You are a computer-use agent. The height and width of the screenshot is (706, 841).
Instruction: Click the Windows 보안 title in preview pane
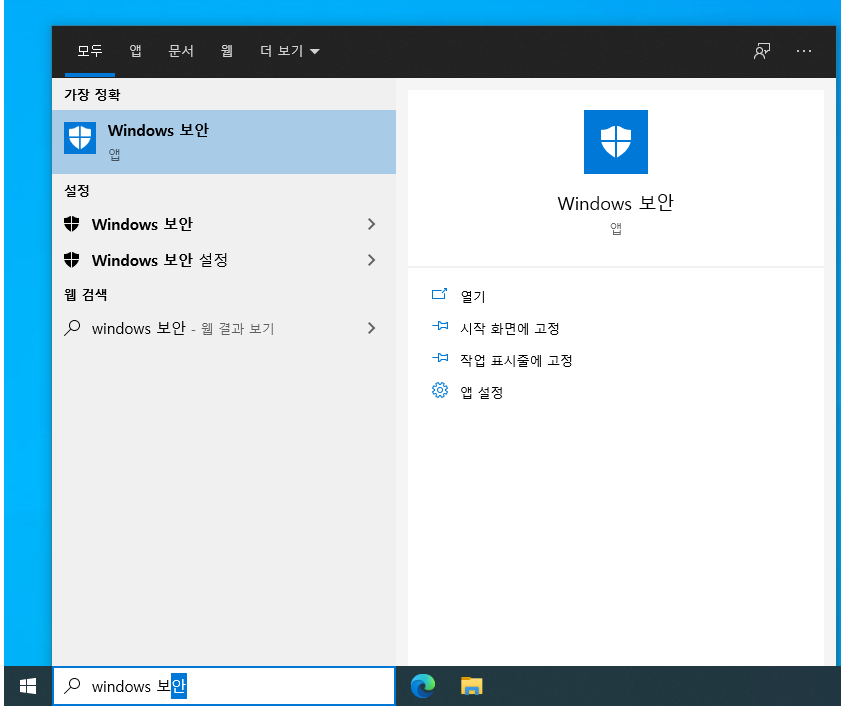(615, 203)
